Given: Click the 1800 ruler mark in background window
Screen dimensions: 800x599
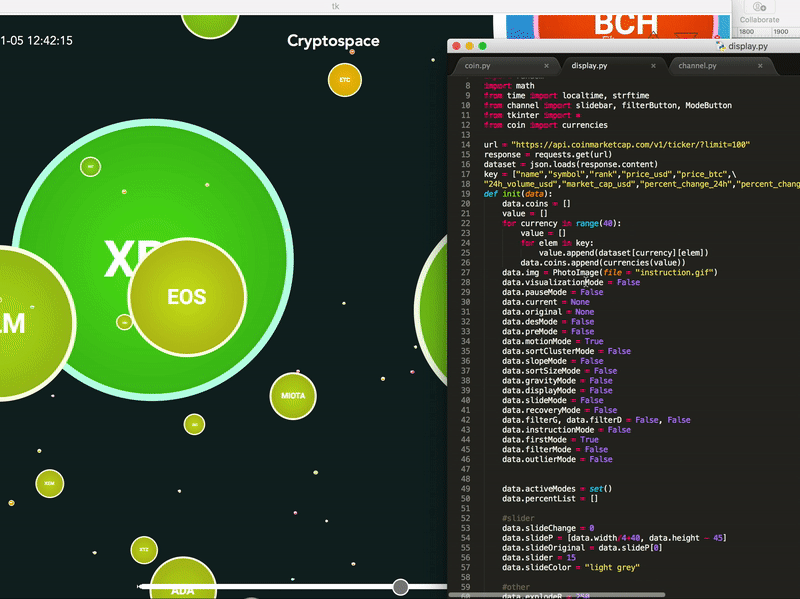Looking at the screenshot, I should [x=746, y=32].
